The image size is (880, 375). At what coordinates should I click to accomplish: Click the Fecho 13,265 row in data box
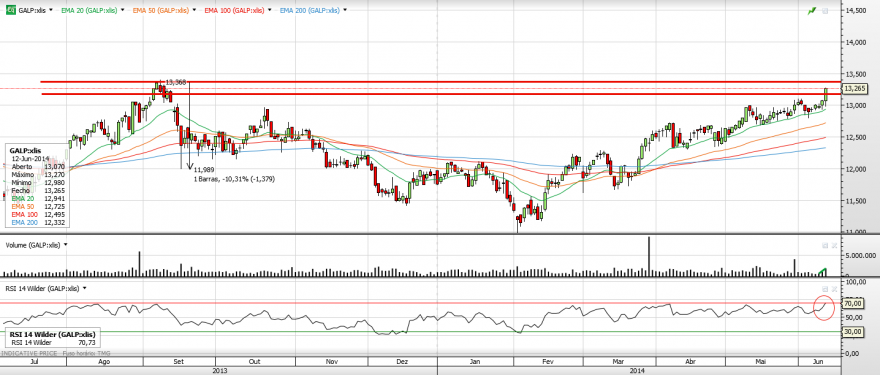(x=38, y=191)
